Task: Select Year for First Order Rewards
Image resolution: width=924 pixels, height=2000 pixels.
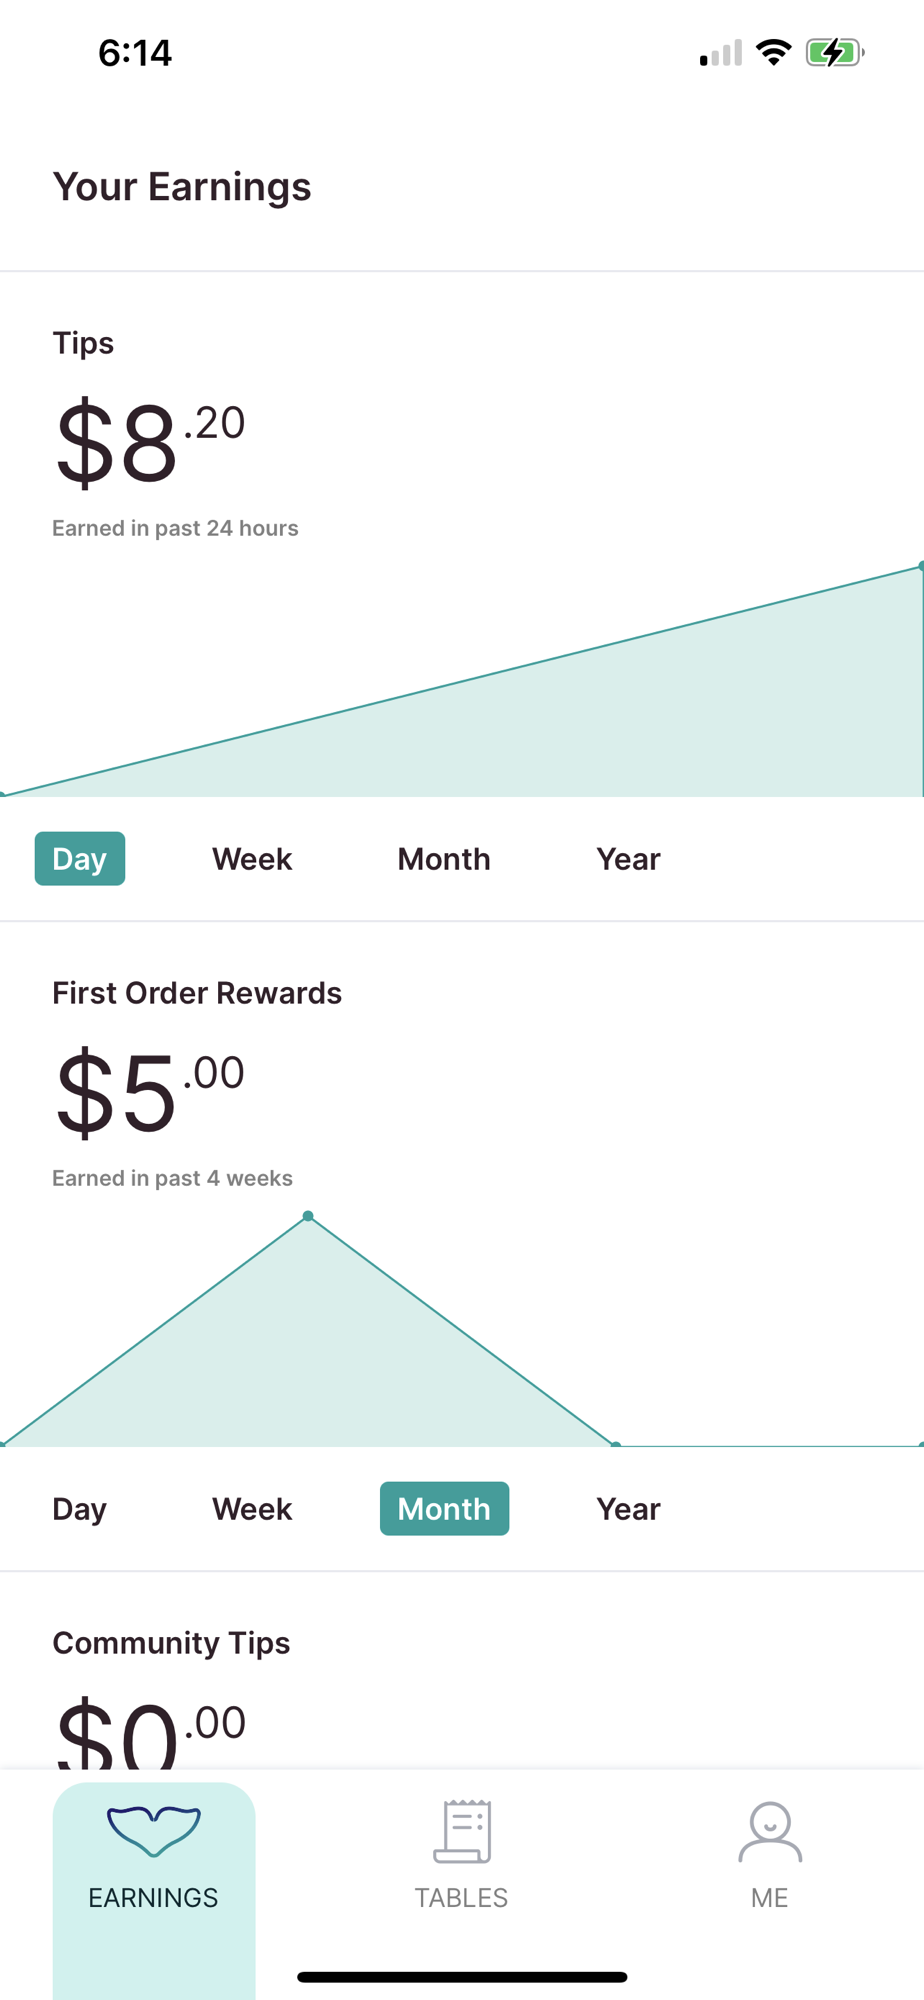Action: pos(628,1509)
